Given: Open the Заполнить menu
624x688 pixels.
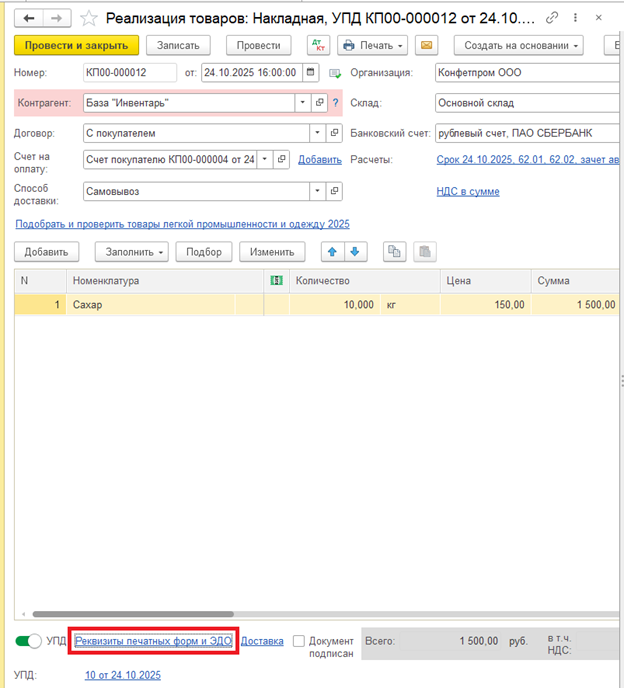Looking at the screenshot, I should pos(132,252).
